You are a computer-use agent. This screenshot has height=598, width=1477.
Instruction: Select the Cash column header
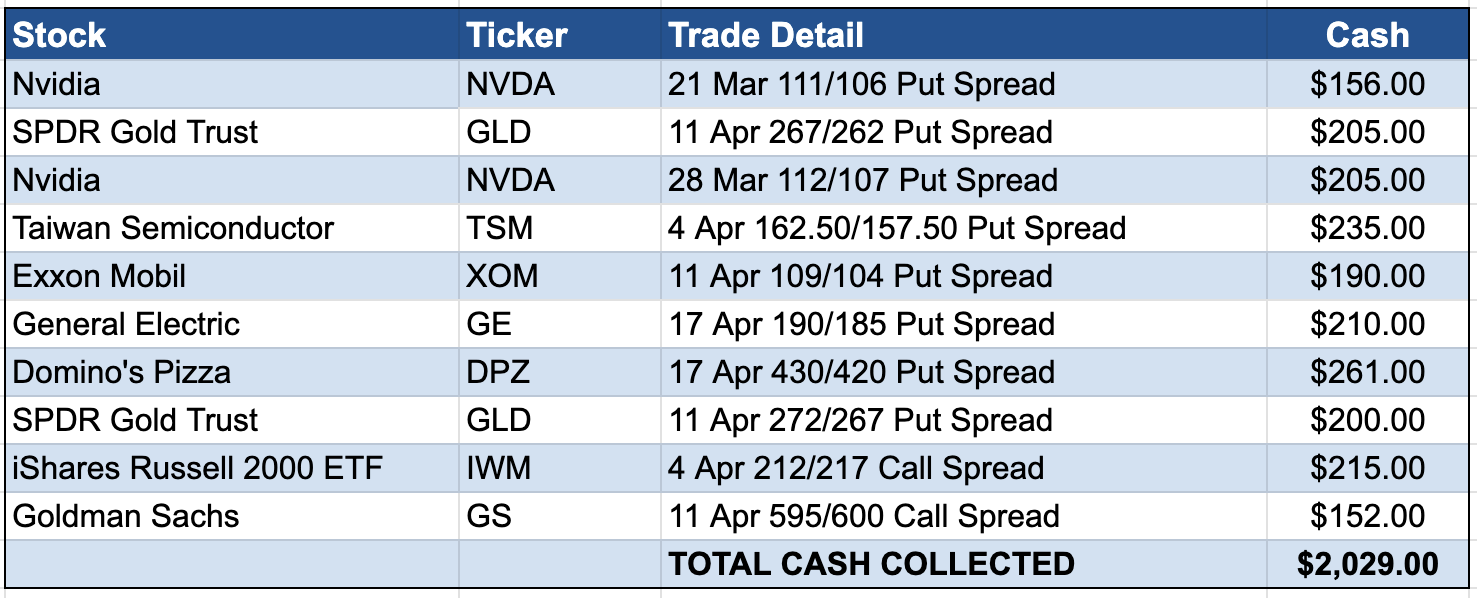coord(1367,36)
